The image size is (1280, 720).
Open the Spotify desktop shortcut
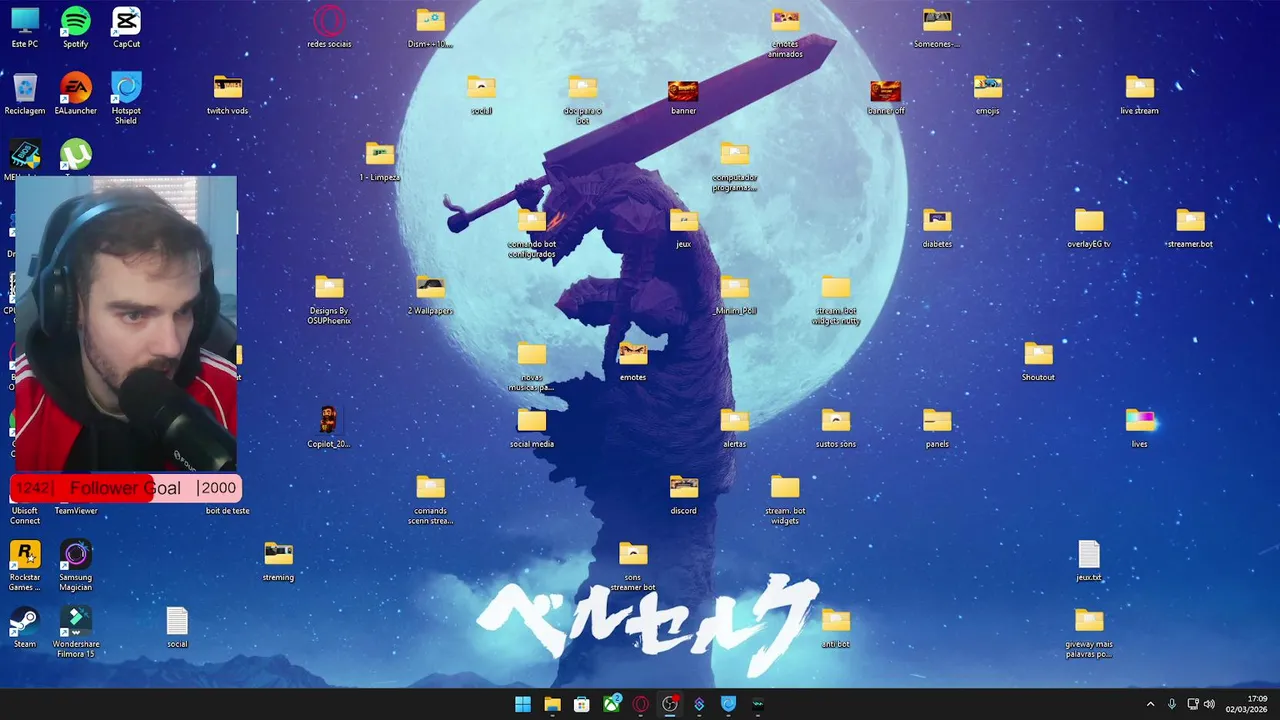[x=75, y=27]
